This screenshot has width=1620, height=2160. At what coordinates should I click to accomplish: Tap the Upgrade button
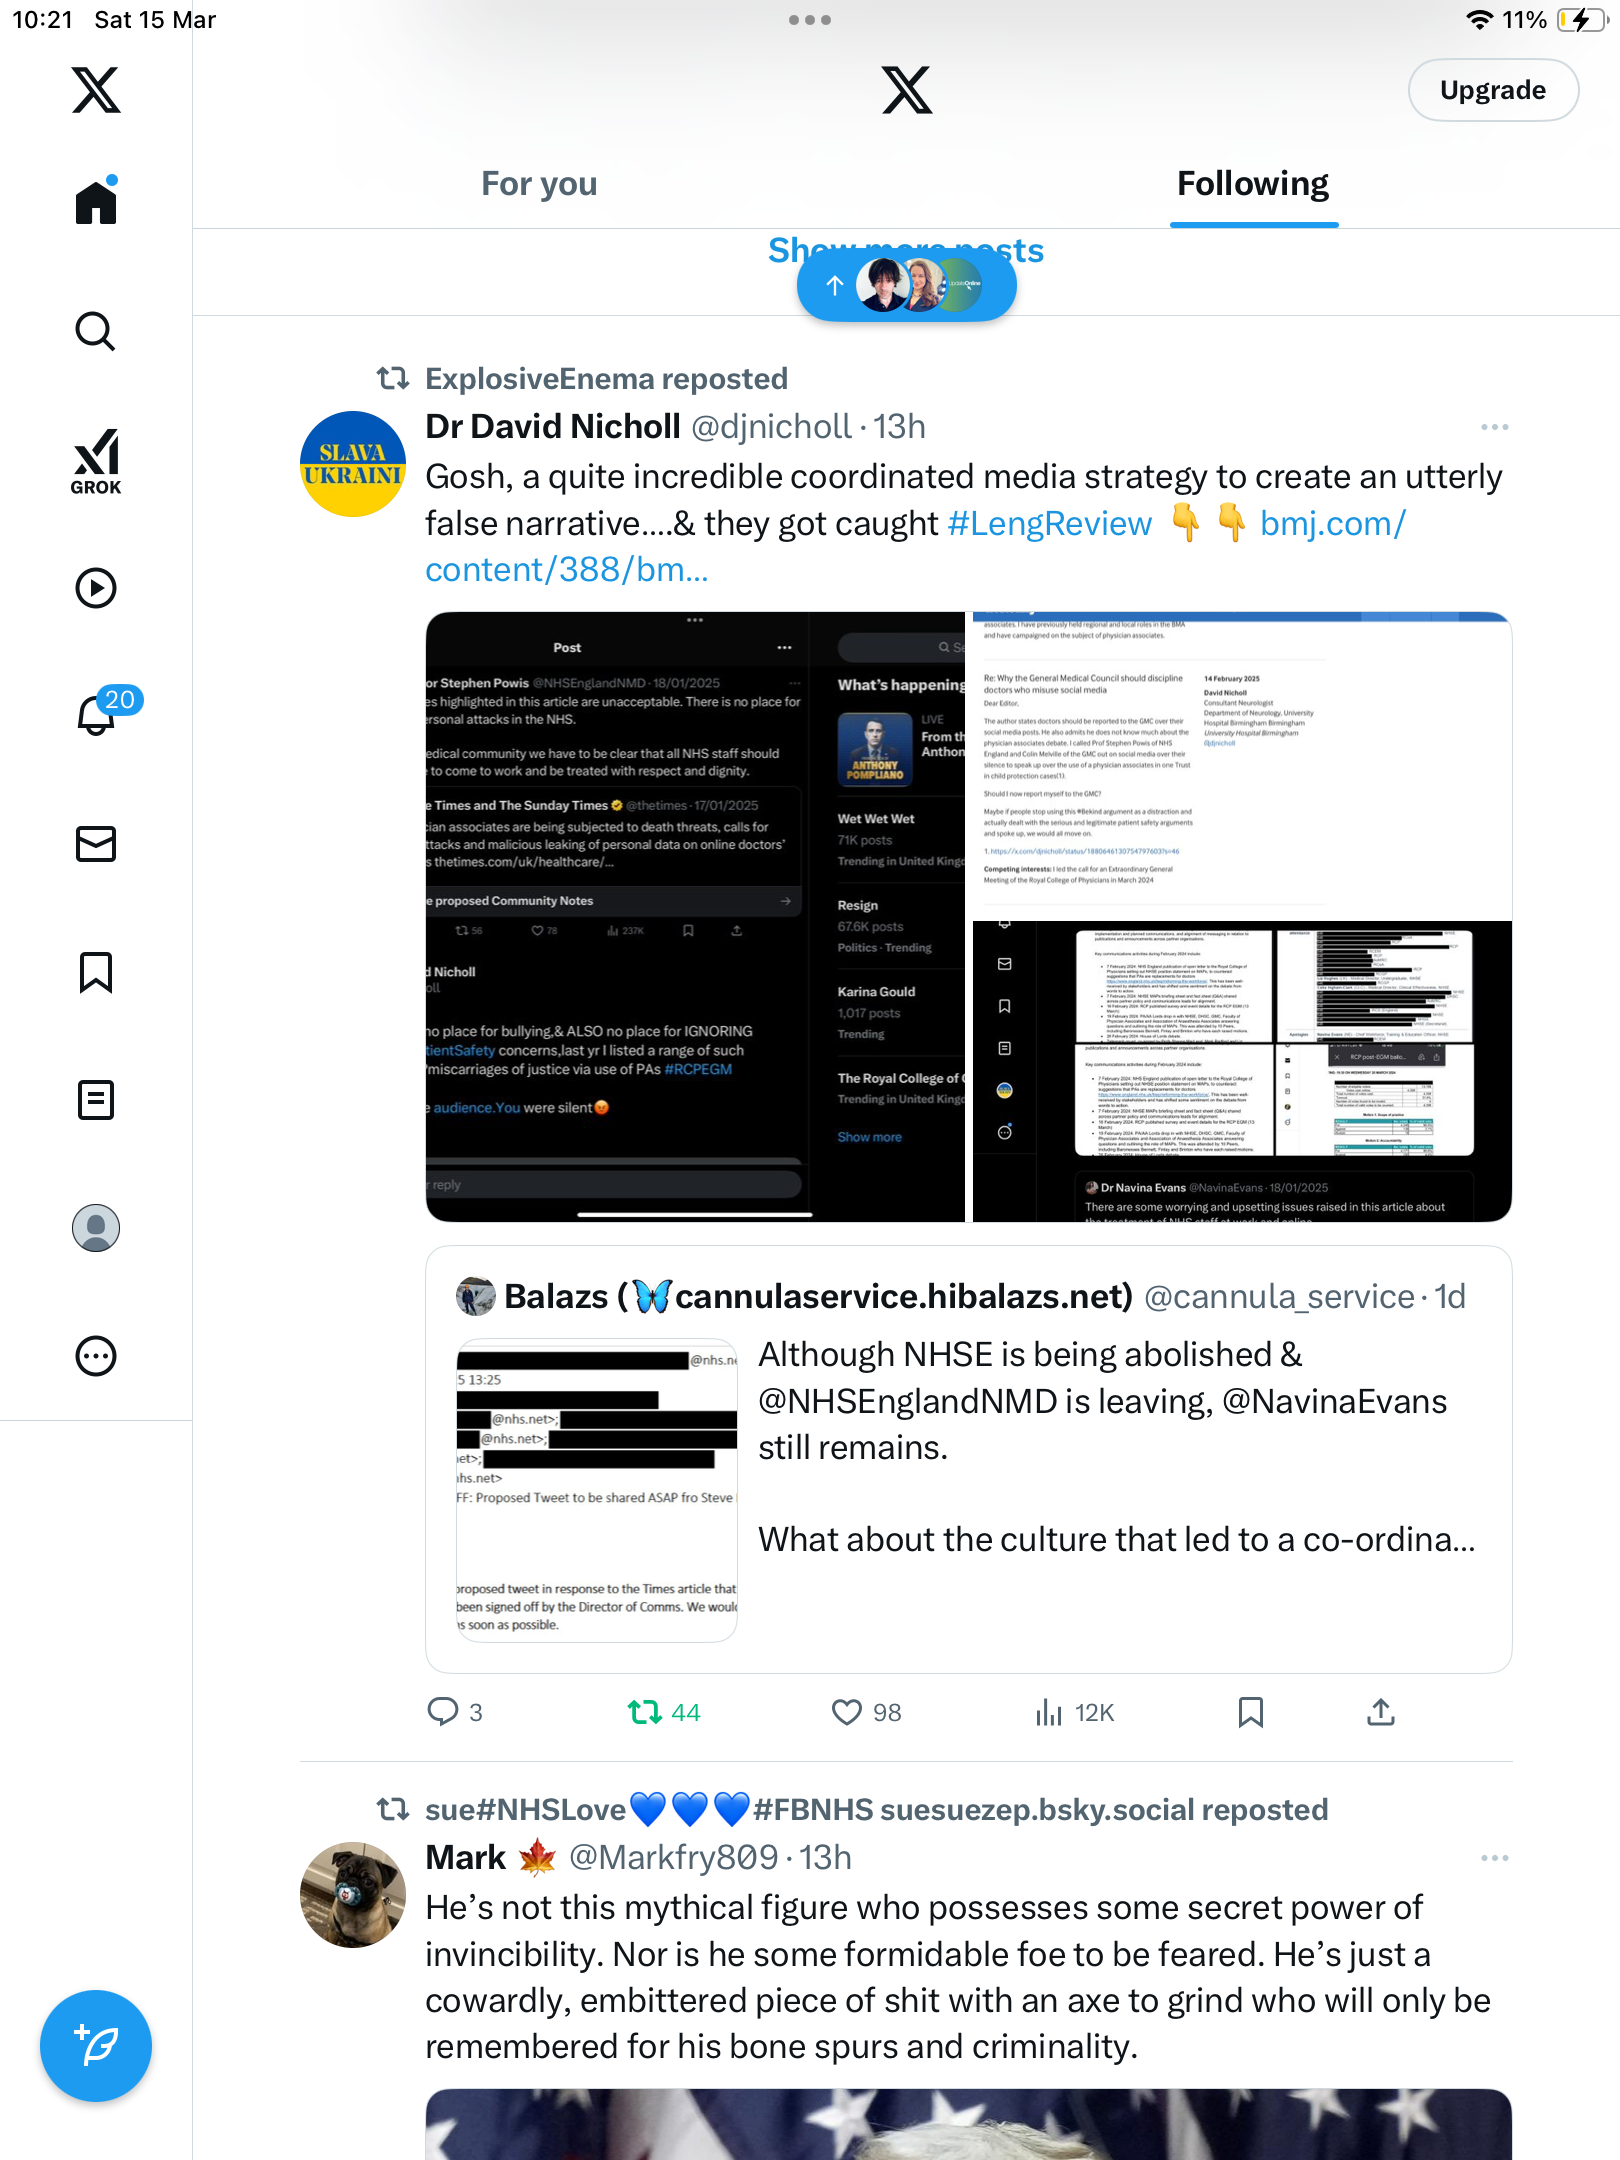tap(1493, 90)
